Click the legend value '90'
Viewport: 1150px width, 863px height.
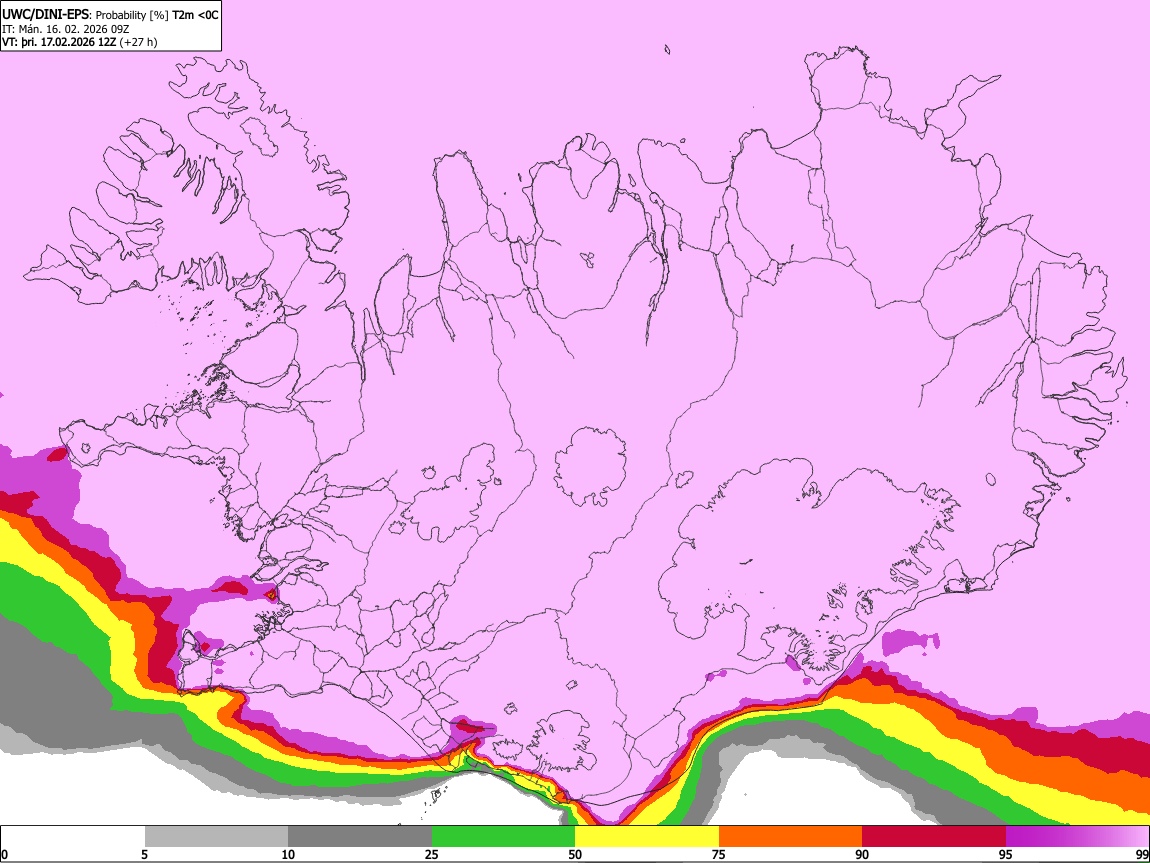click(x=862, y=854)
